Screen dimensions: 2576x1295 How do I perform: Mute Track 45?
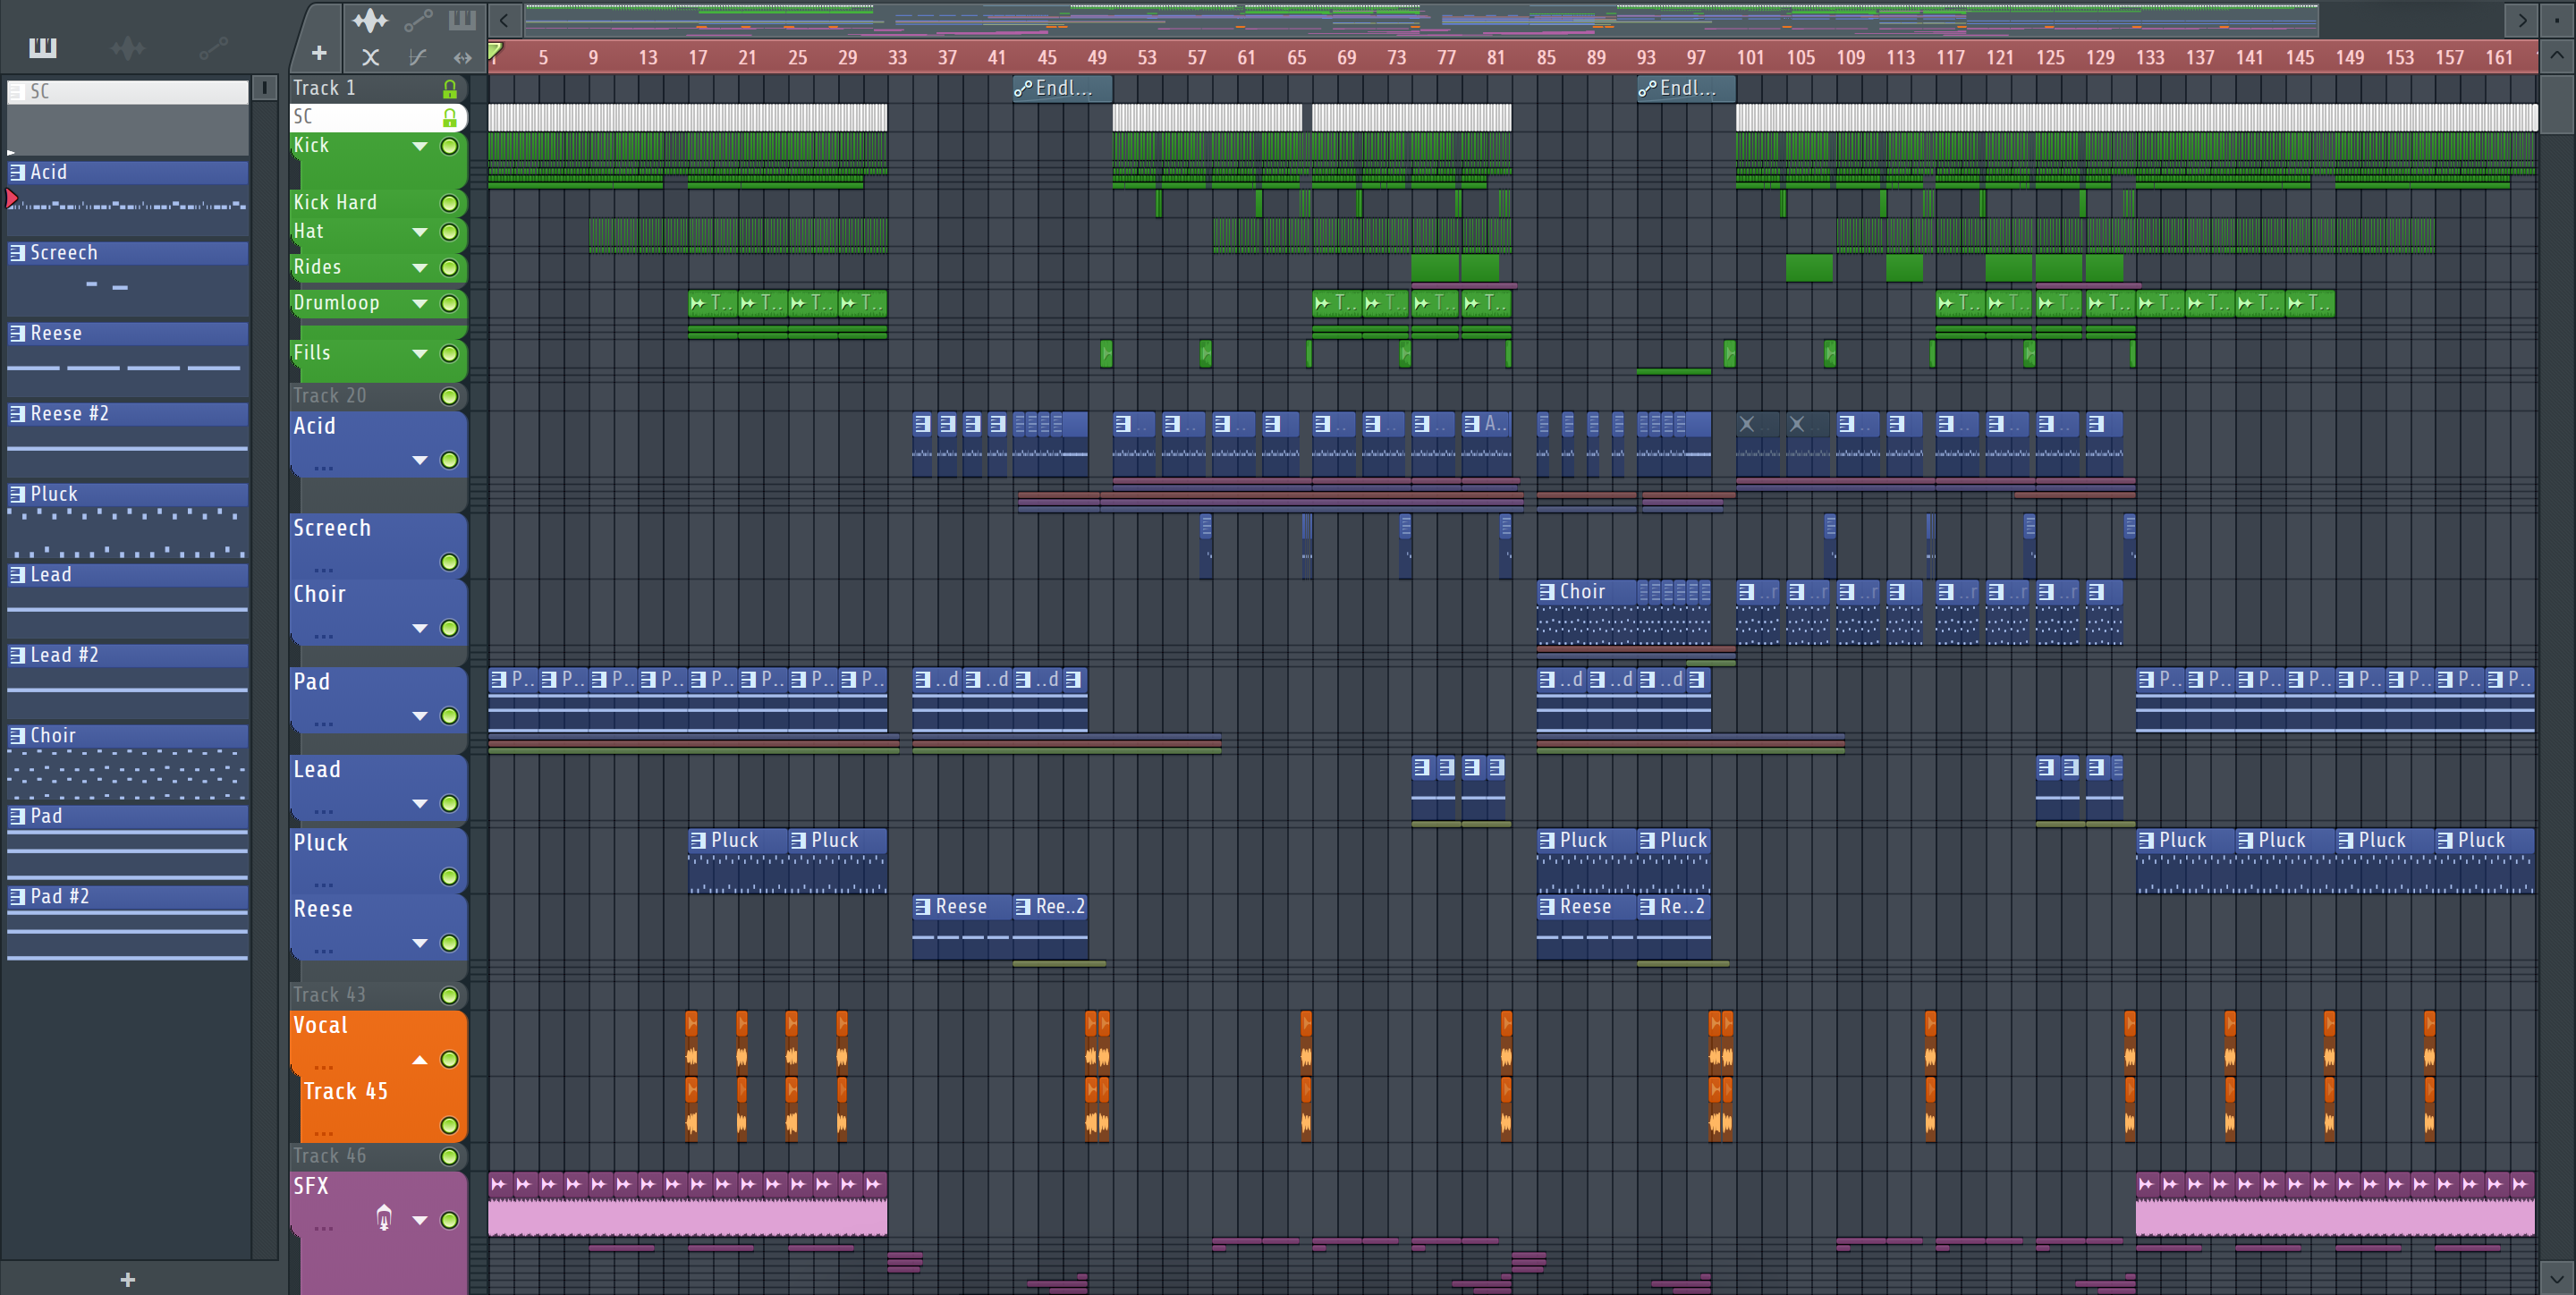point(450,1126)
